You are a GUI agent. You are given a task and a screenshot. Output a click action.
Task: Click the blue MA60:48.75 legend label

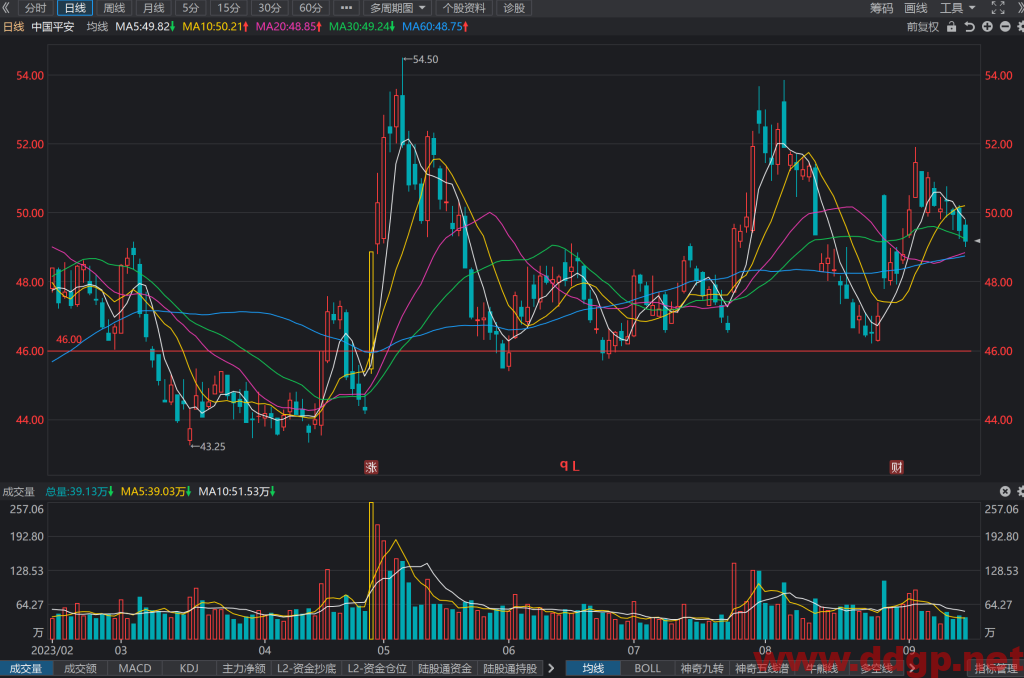click(x=435, y=27)
